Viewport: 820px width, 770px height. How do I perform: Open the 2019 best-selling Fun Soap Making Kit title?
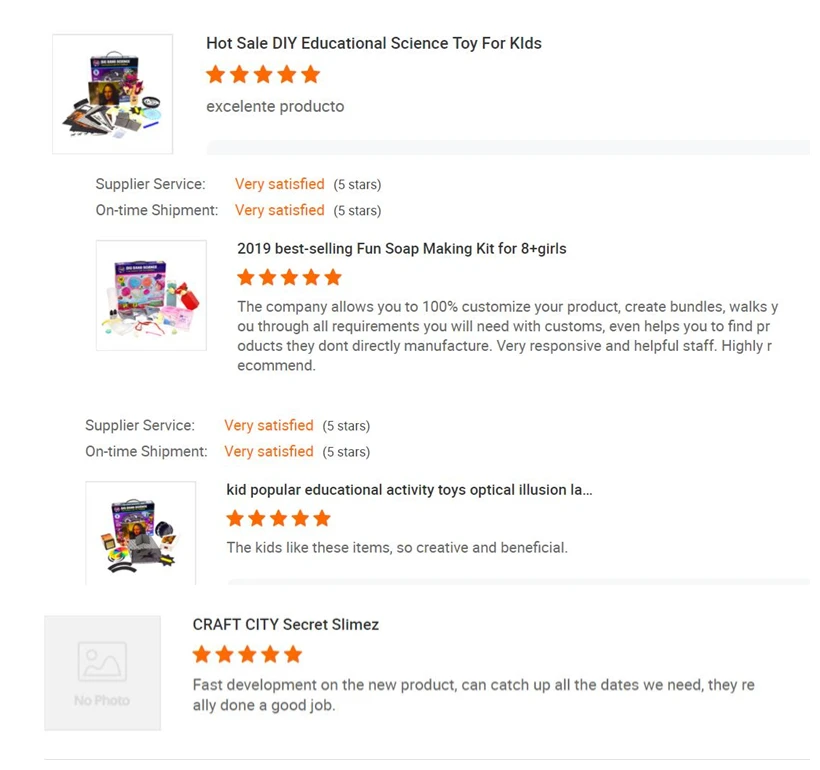(401, 248)
